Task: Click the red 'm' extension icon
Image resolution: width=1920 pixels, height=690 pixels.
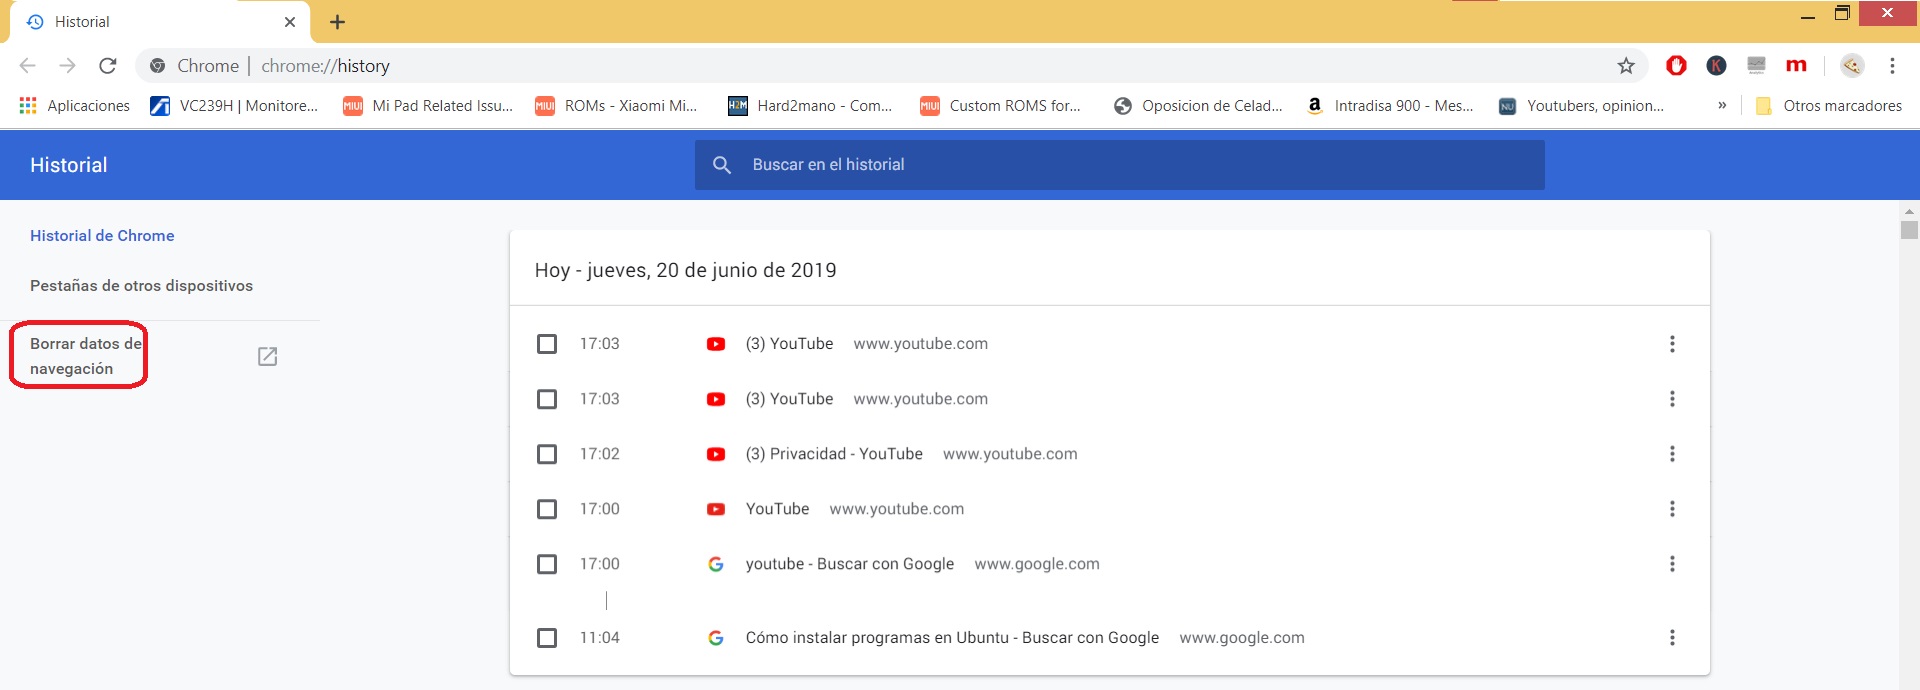Action: point(1796,66)
